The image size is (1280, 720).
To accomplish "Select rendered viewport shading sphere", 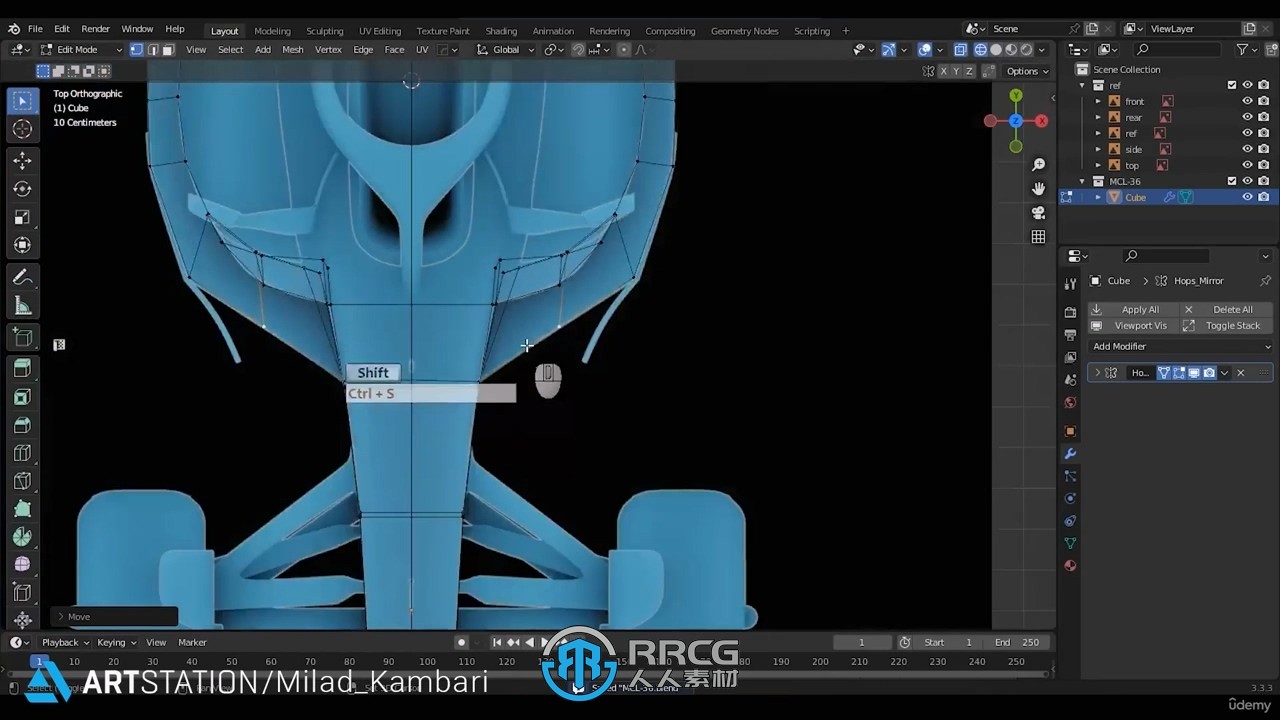I will click(1026, 49).
